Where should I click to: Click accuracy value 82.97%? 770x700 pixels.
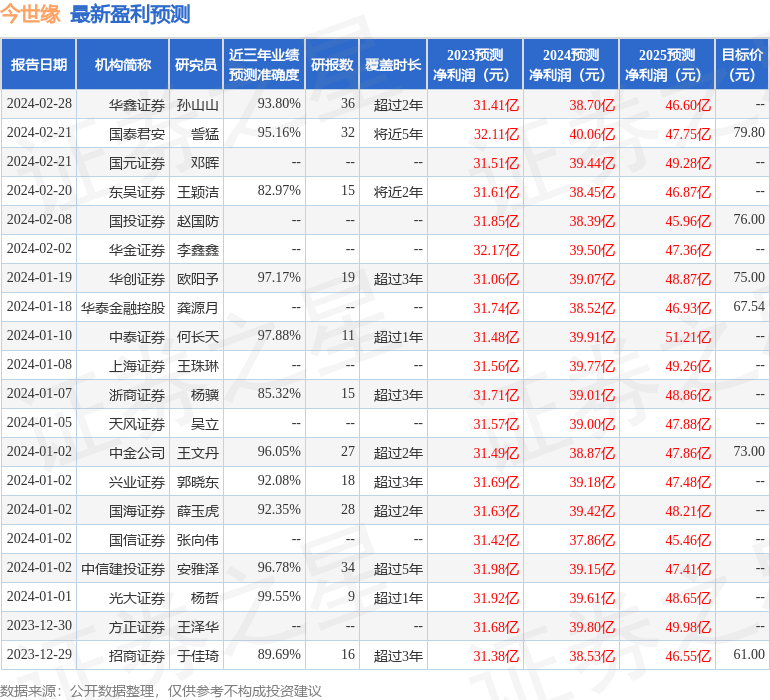click(279, 191)
